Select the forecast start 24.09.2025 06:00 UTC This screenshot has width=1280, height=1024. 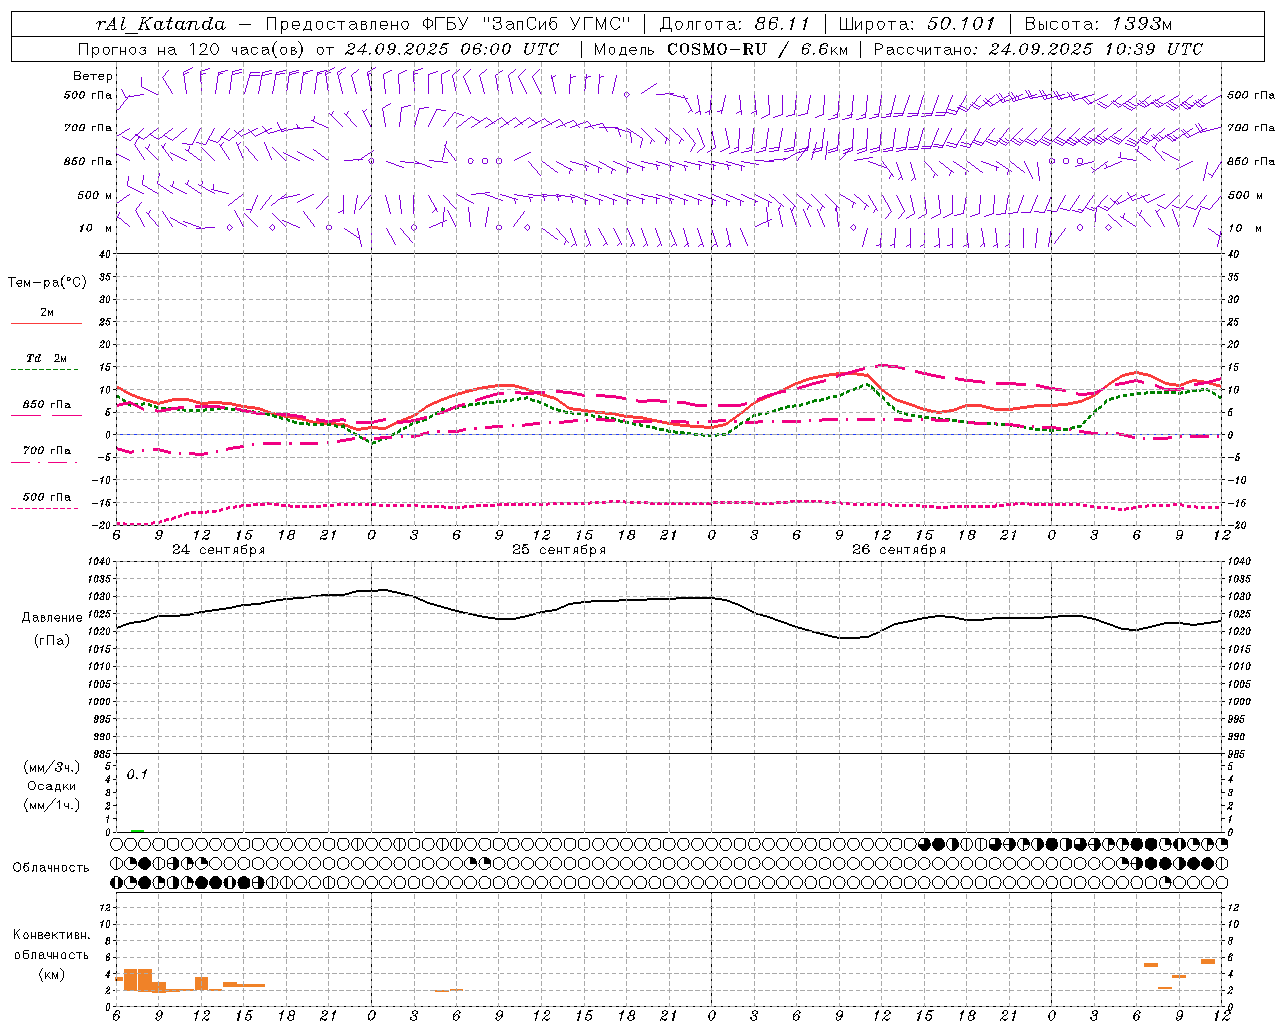pos(452,49)
